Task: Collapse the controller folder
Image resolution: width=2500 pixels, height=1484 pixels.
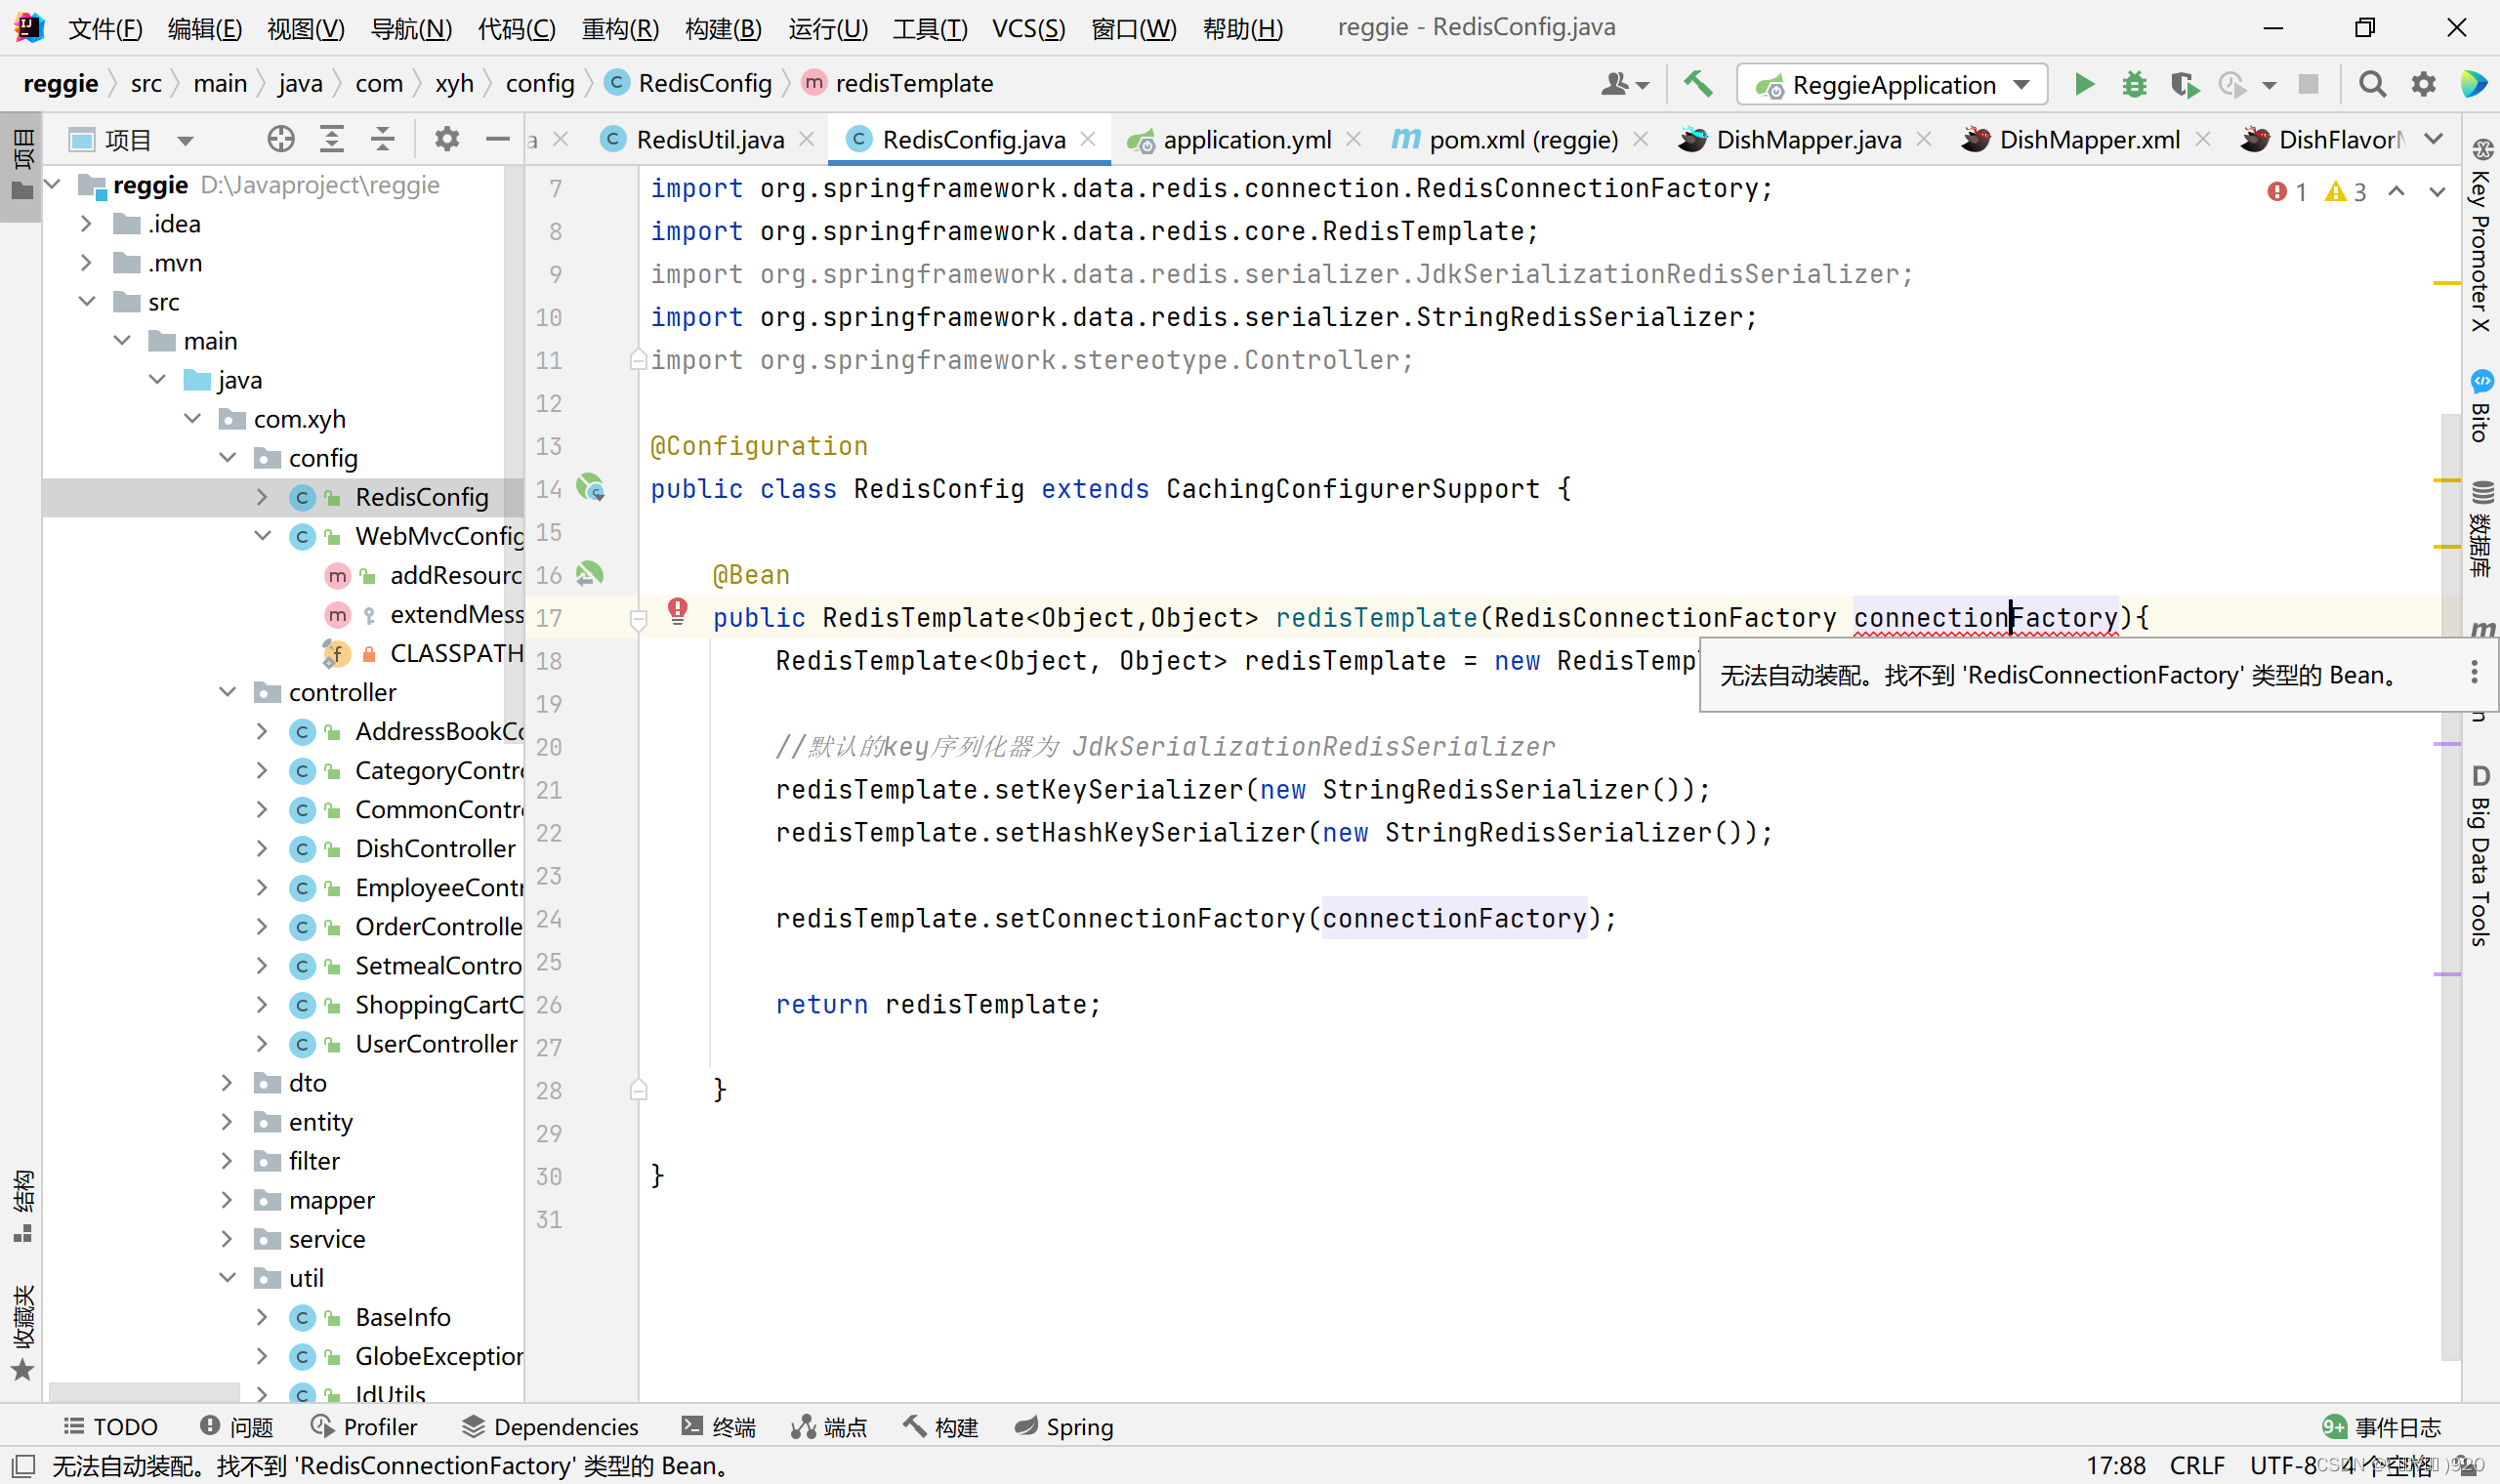Action: pos(227,692)
